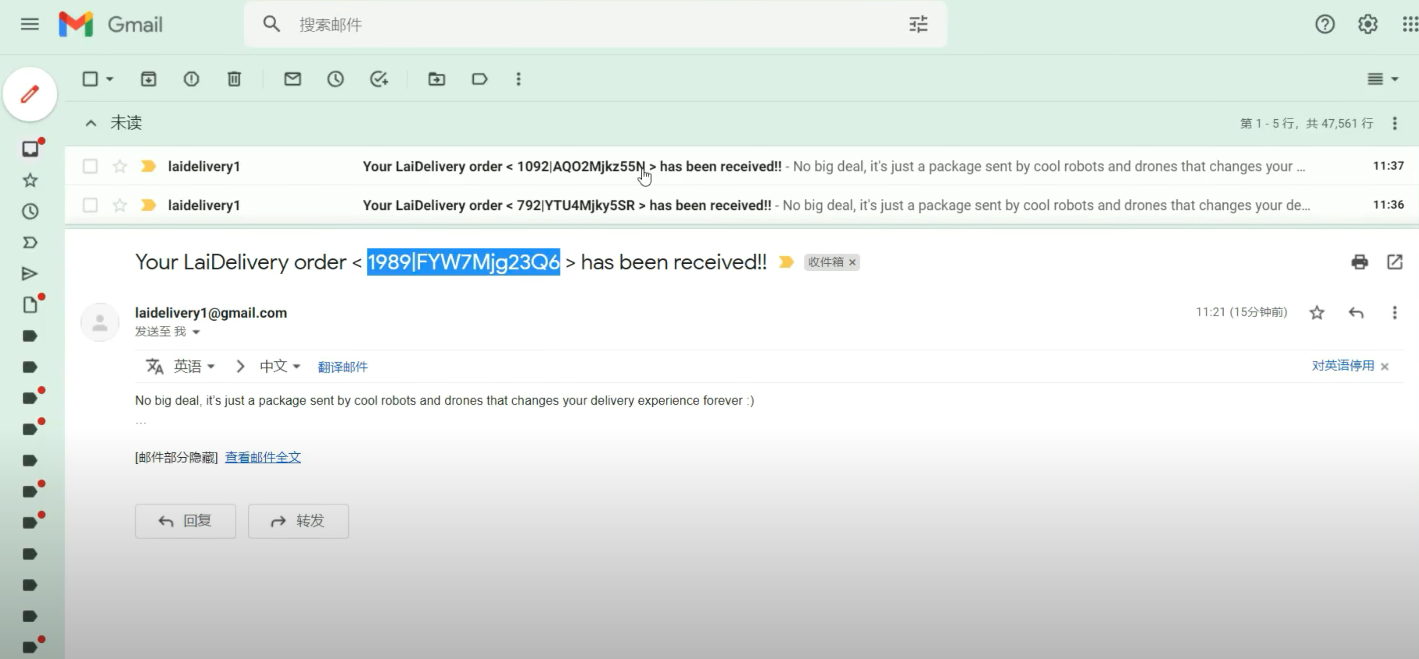Viewport: 1419px width, 659px height.
Task: Open 查看邮件全文 link
Action: 263,457
